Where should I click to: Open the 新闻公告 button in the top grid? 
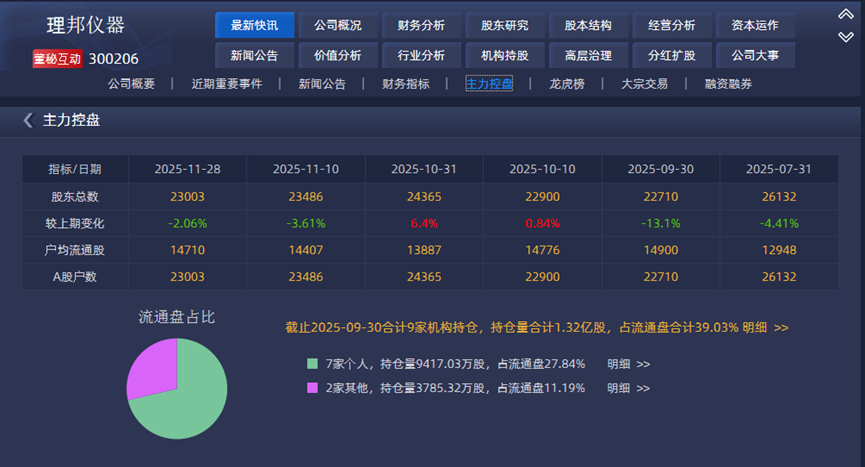tap(254, 56)
